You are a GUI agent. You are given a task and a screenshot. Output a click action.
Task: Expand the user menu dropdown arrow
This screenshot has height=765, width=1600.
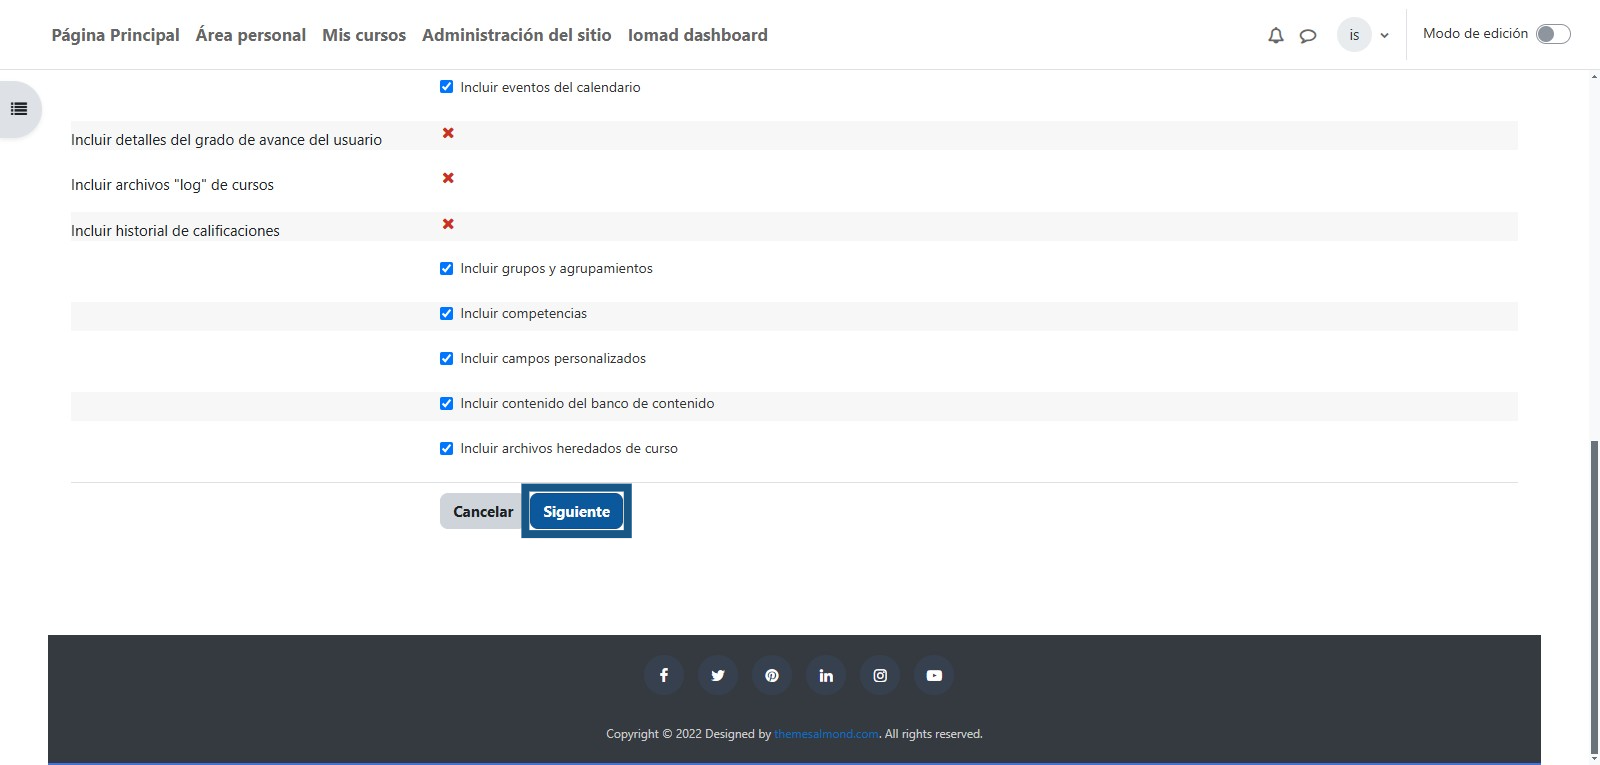coord(1385,36)
